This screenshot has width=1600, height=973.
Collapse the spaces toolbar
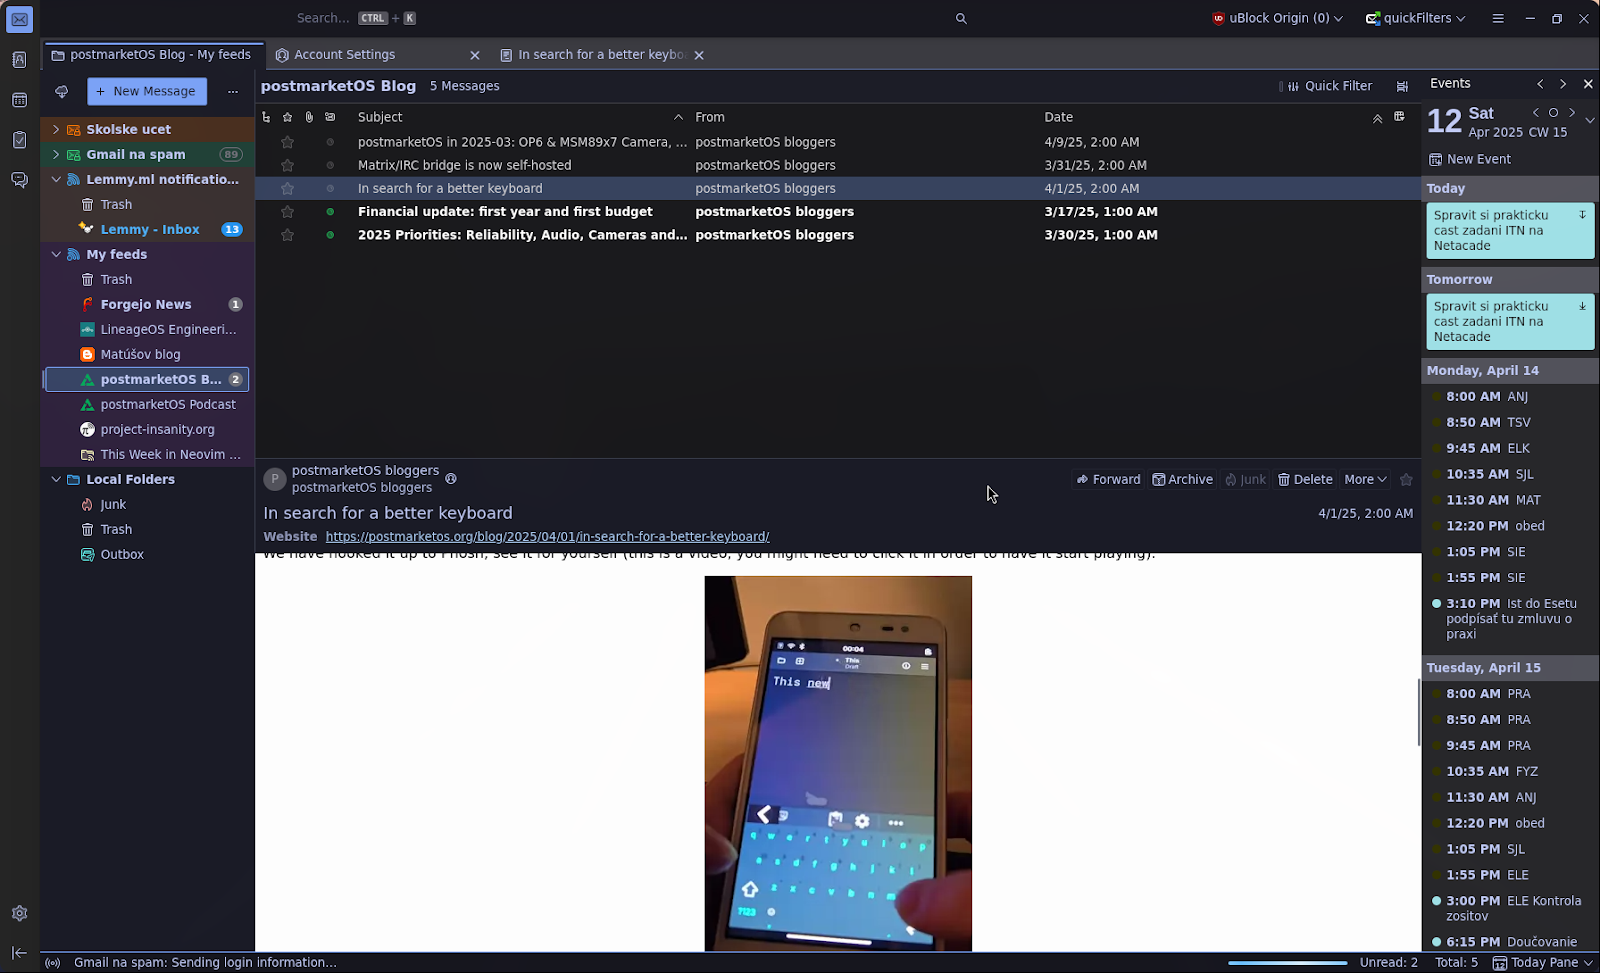click(x=19, y=952)
